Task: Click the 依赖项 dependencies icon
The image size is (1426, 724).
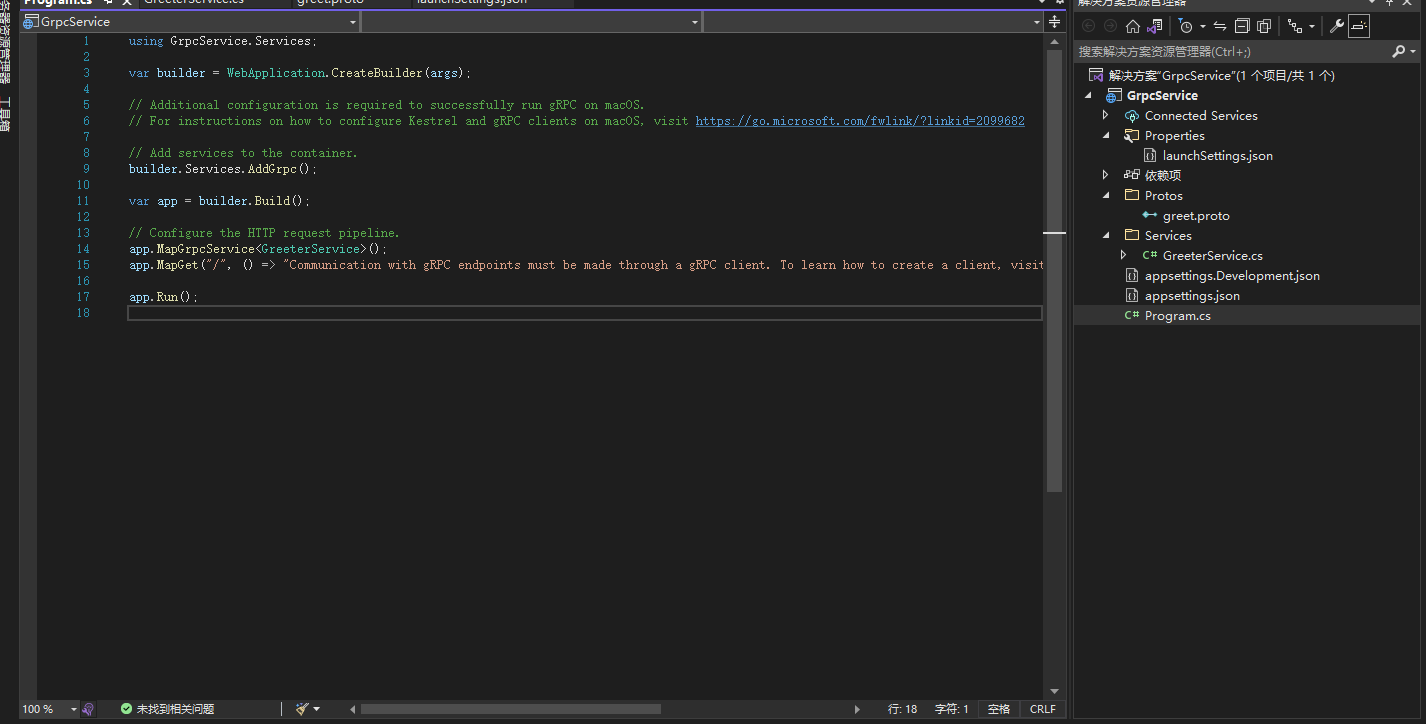Action: (x=1132, y=176)
